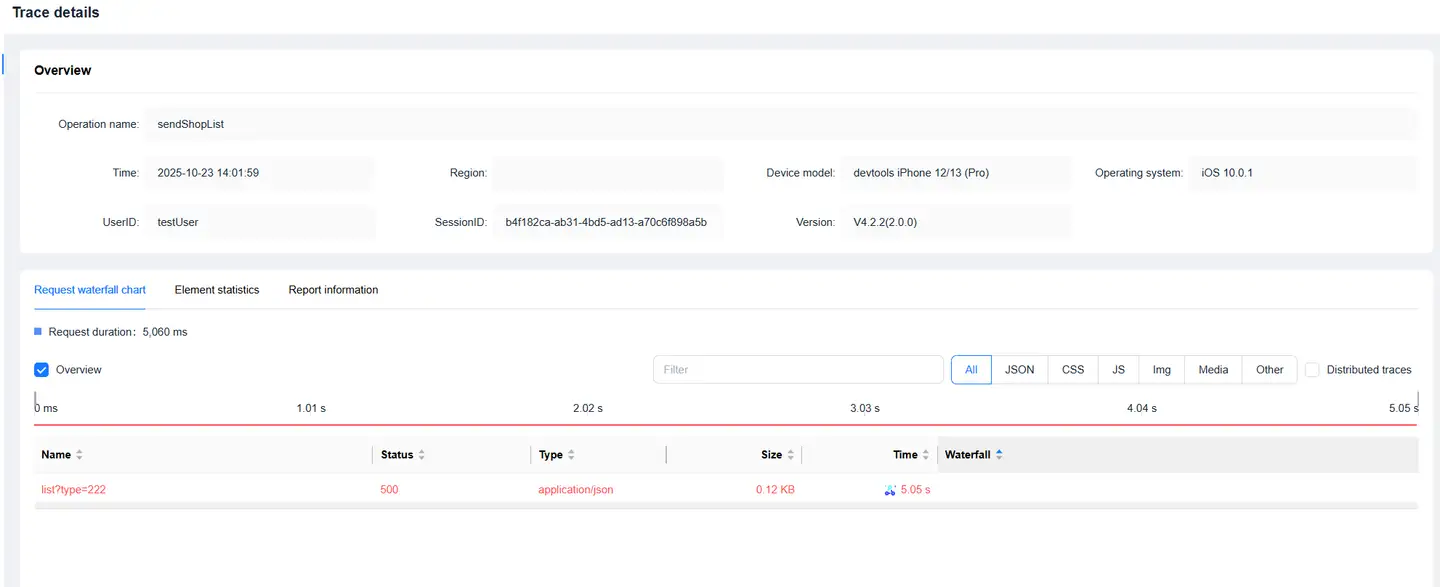
Task: Filter requests by CSS type
Action: point(1073,370)
